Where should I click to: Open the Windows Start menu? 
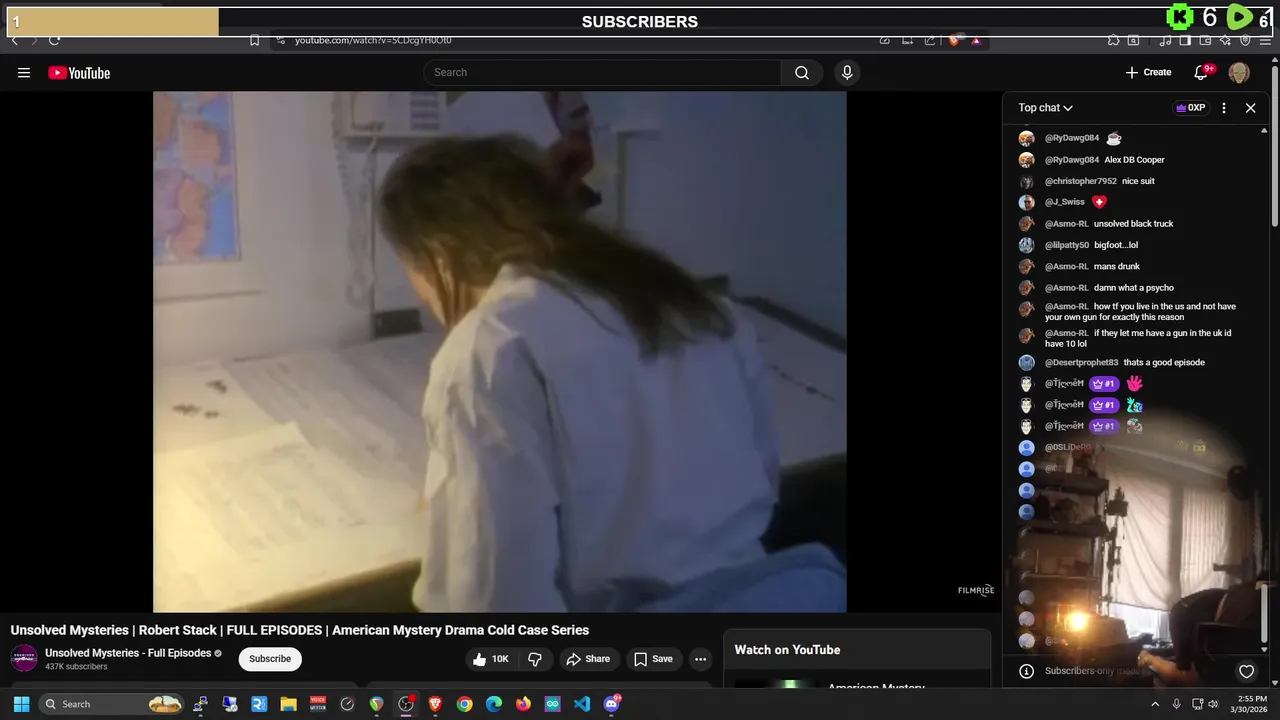[x=21, y=704]
